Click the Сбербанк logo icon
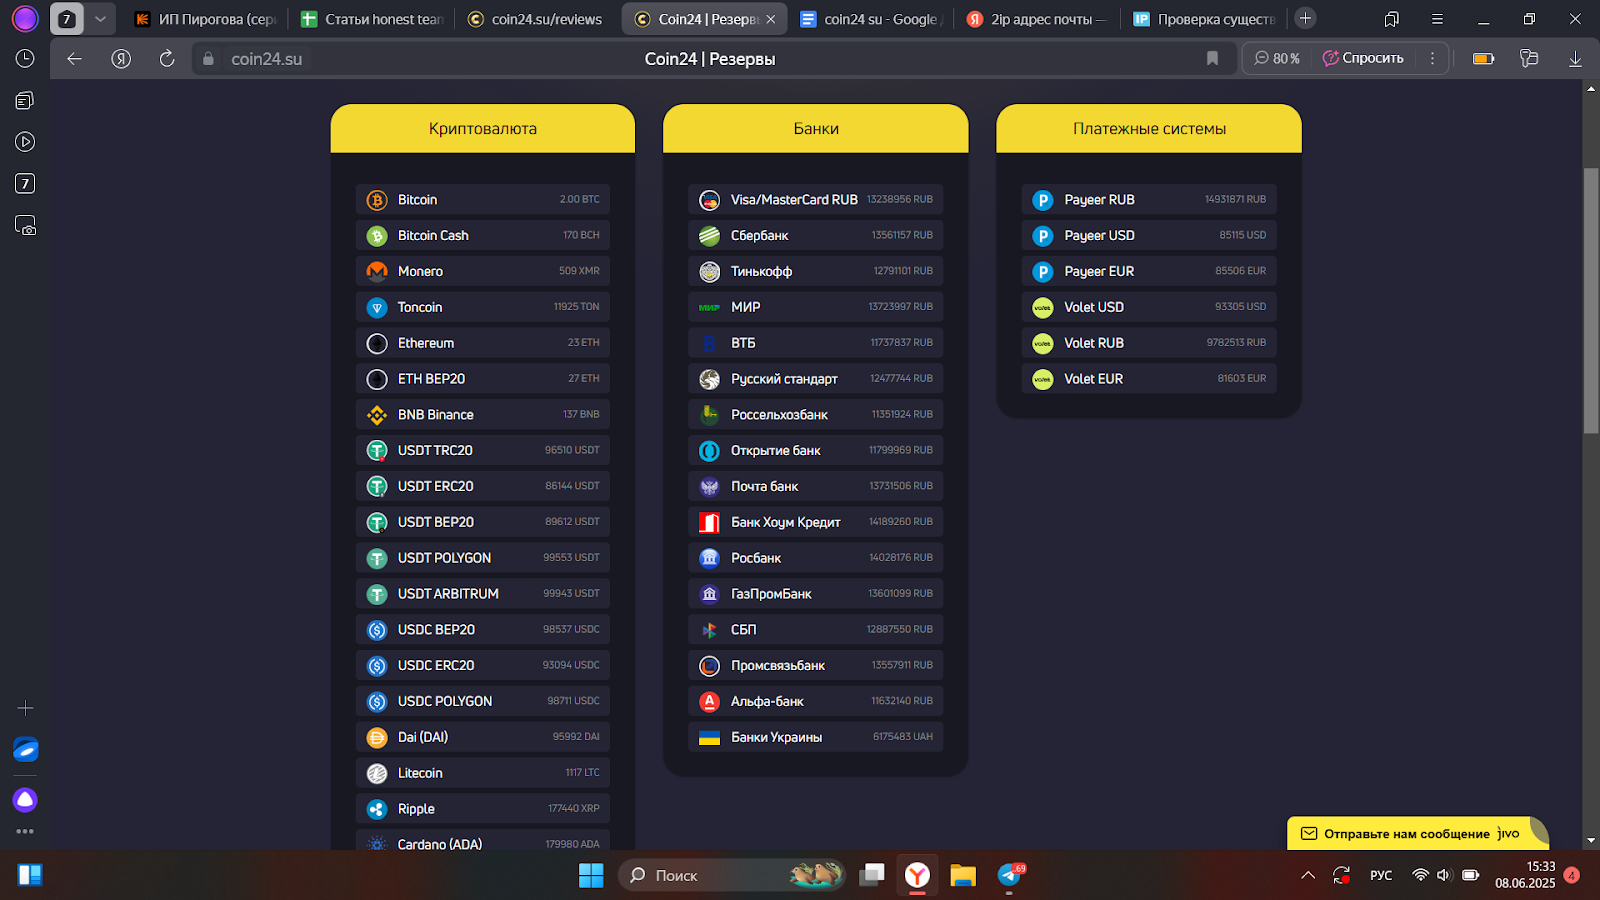 (709, 236)
